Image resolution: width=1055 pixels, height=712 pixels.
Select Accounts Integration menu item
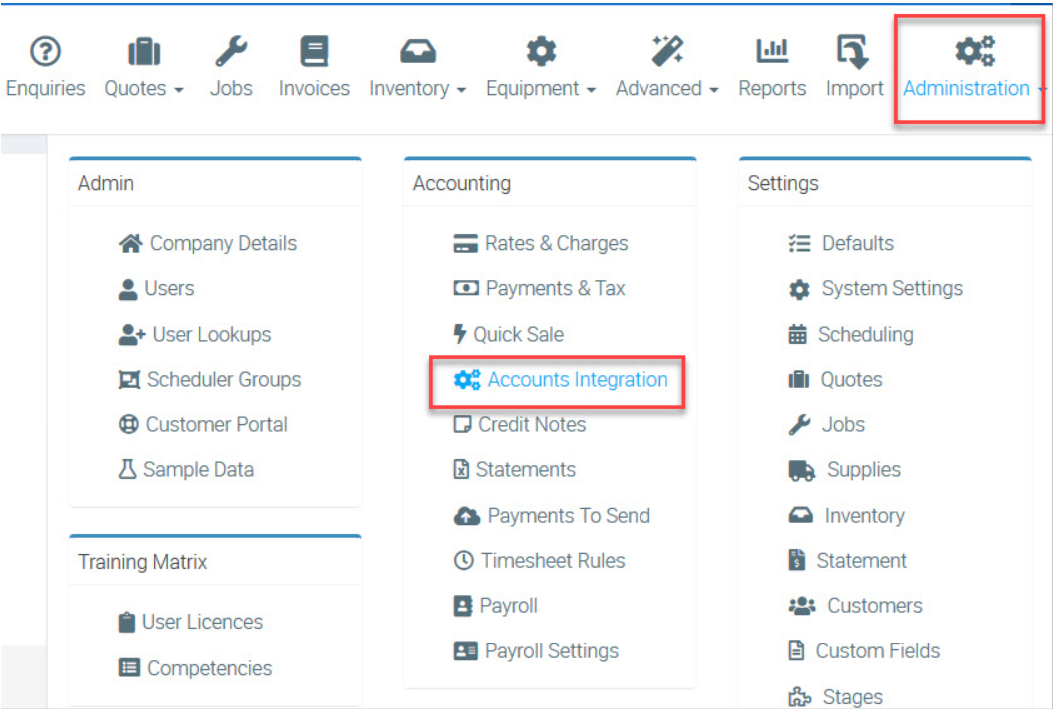(x=577, y=380)
